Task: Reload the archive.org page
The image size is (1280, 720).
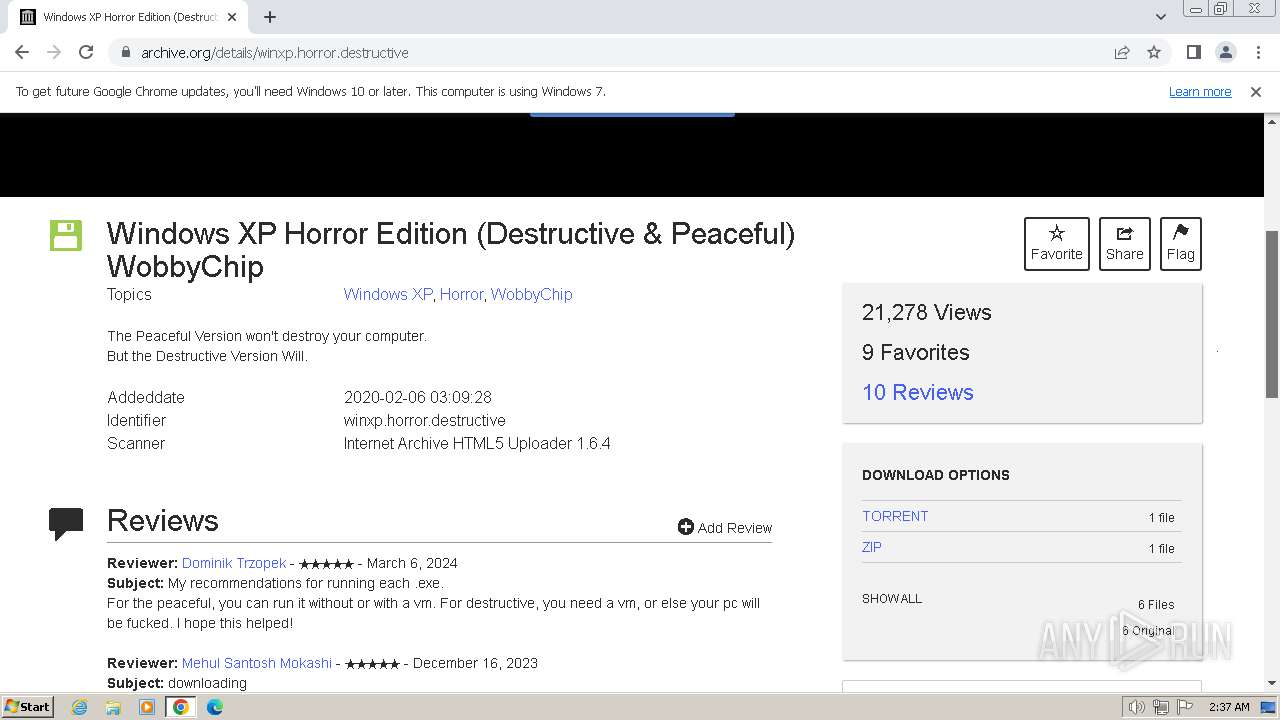Action: point(86,52)
